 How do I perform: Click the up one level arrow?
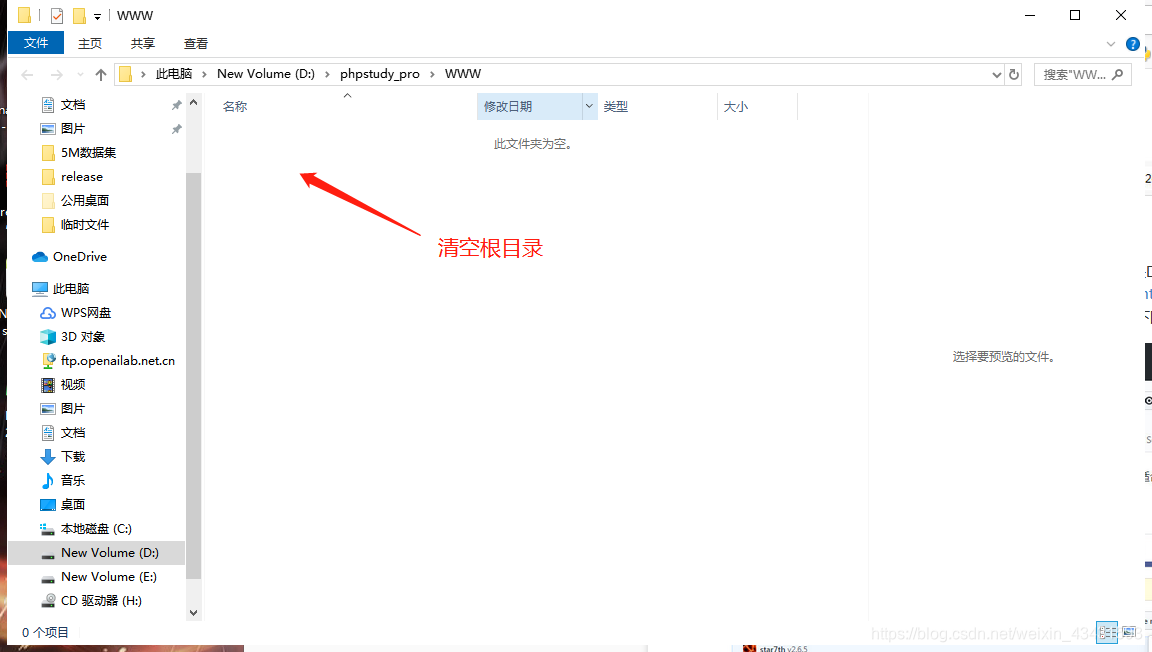100,74
